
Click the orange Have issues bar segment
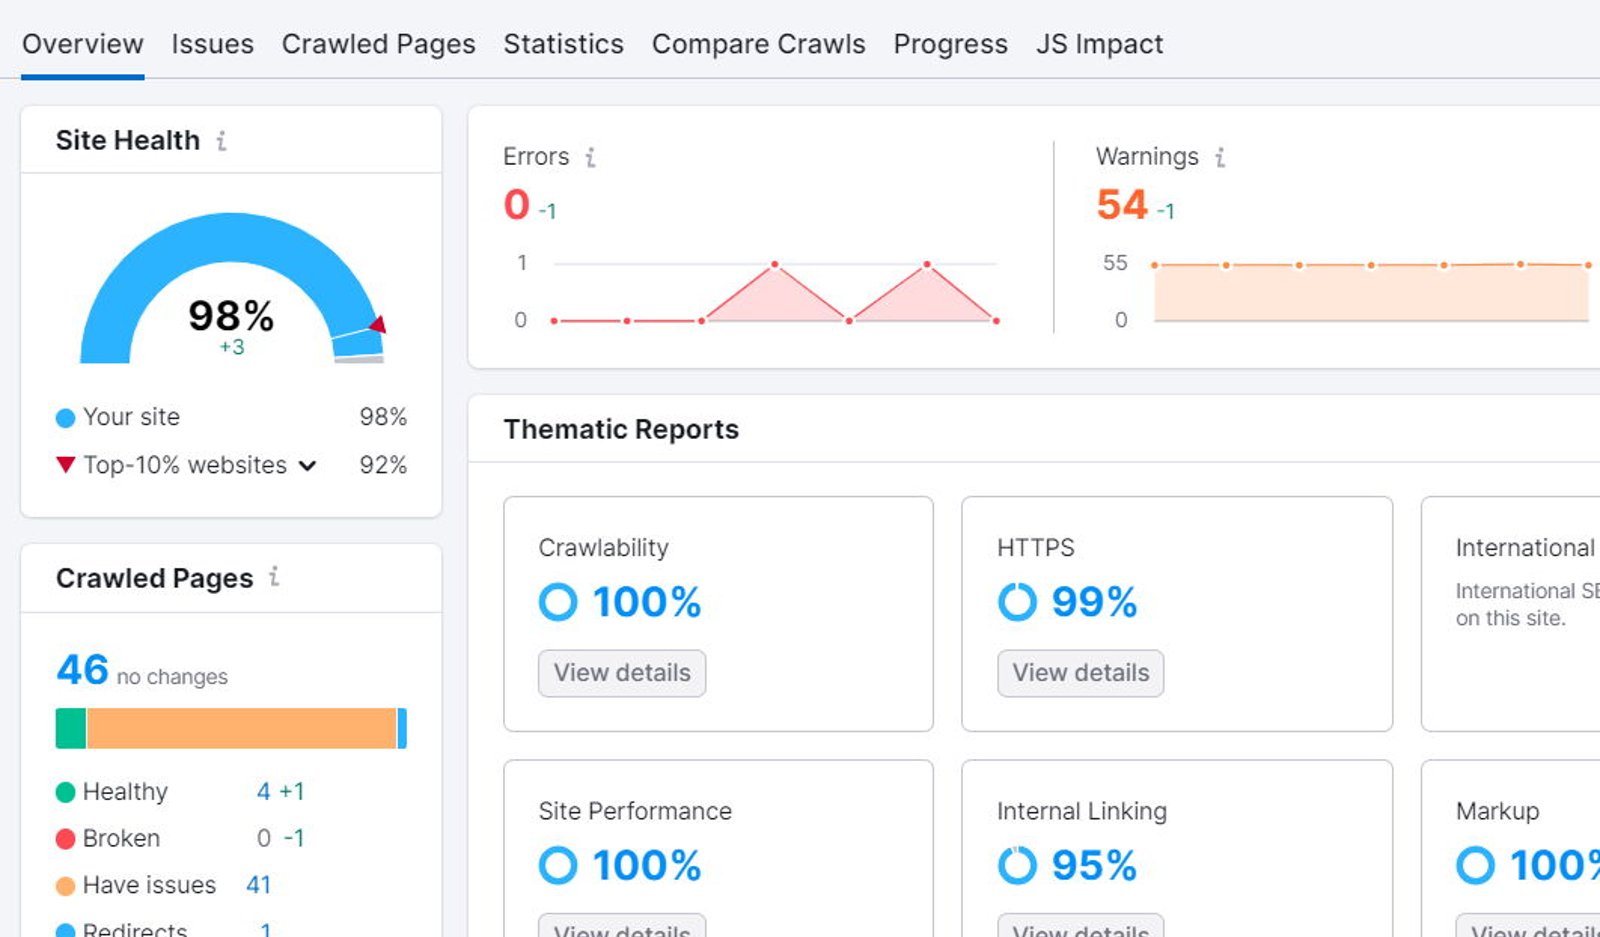tap(241, 728)
